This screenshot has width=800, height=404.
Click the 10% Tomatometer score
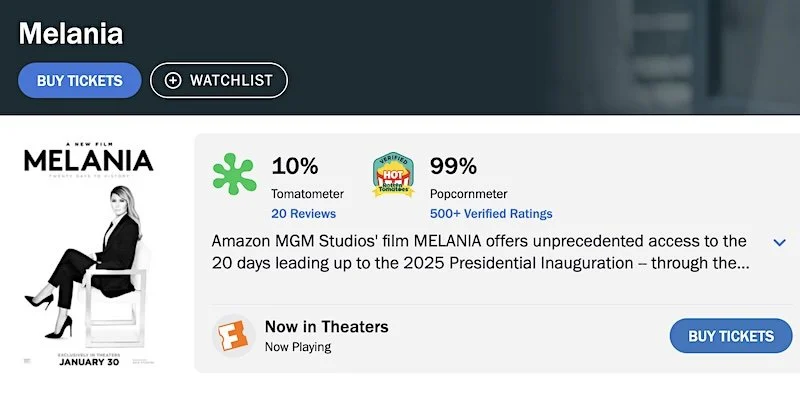point(294,165)
